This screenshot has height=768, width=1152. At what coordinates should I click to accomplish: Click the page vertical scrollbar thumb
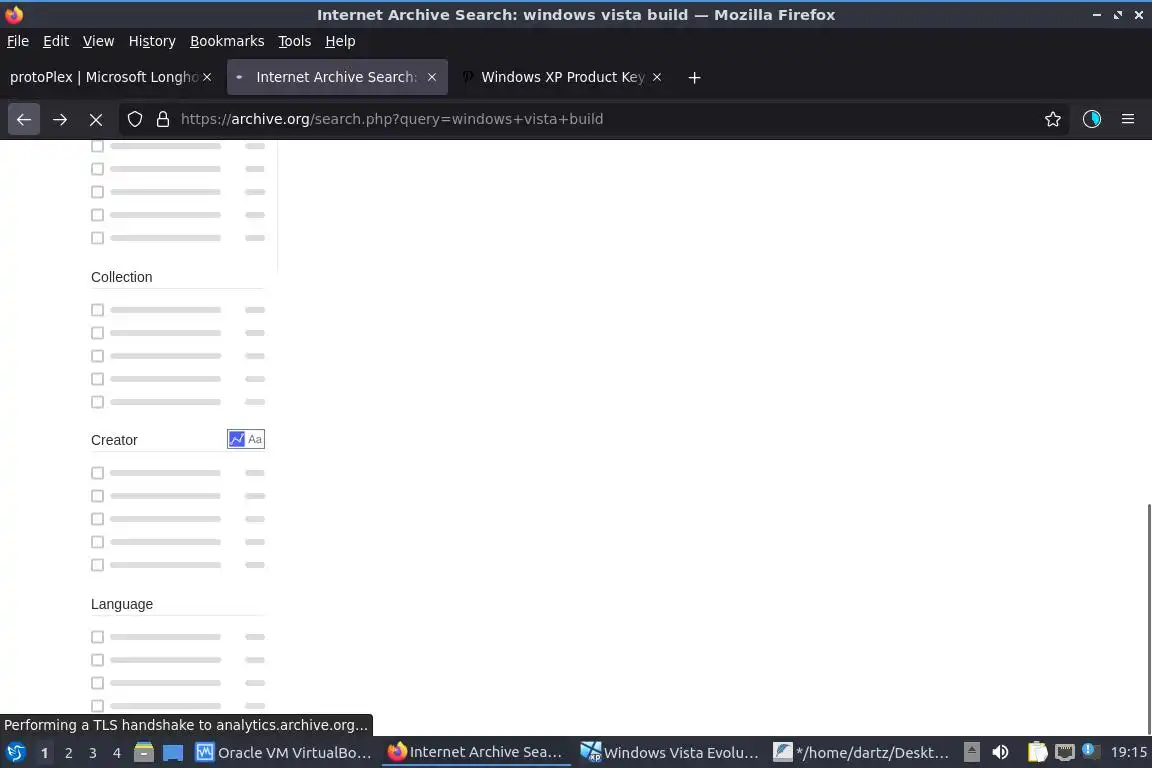(x=1148, y=619)
